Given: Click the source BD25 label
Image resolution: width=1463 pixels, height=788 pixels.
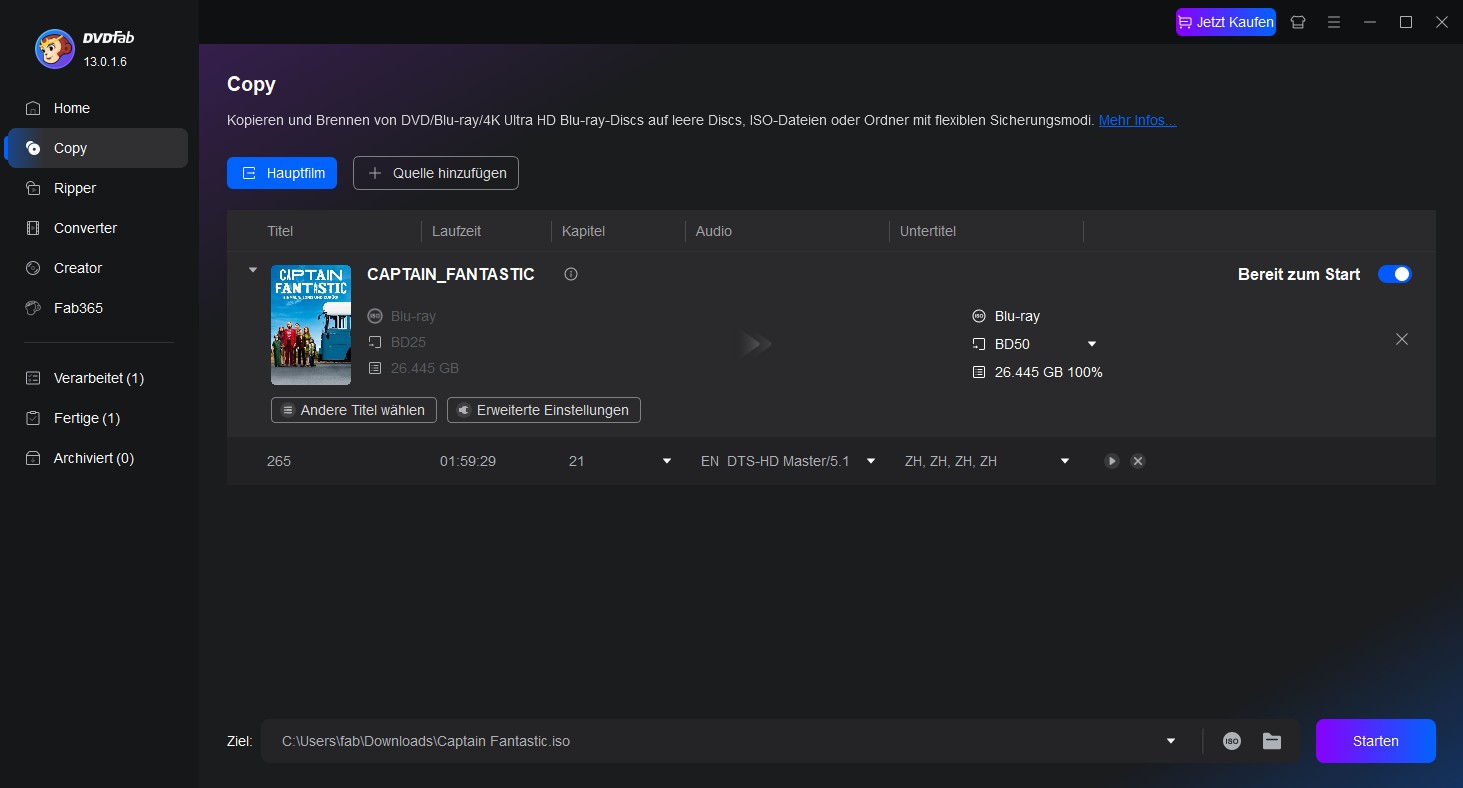Looking at the screenshot, I should point(408,342).
